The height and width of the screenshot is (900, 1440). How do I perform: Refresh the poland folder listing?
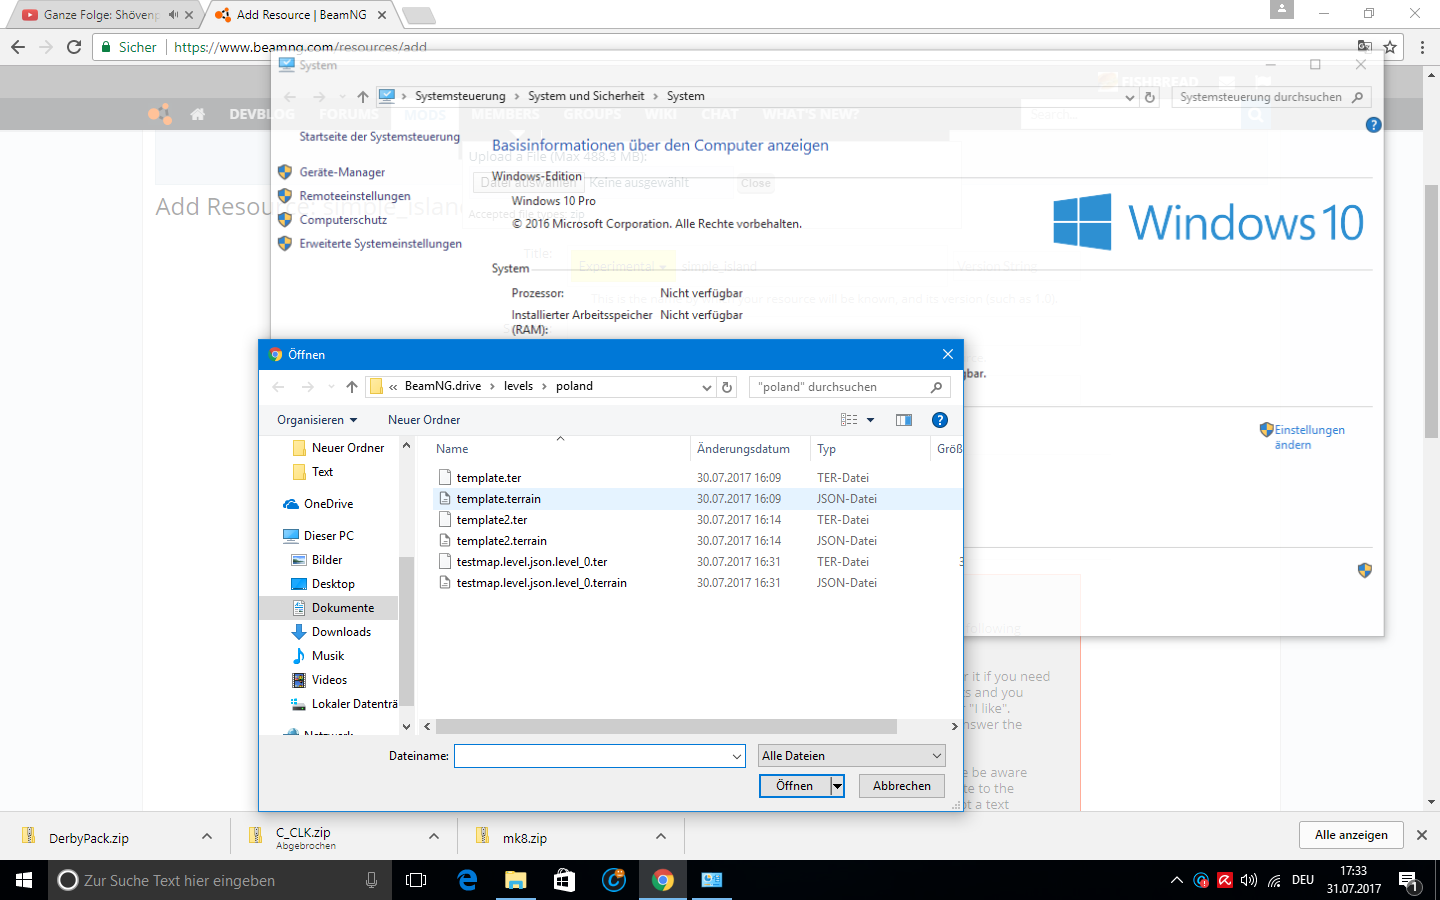(727, 387)
